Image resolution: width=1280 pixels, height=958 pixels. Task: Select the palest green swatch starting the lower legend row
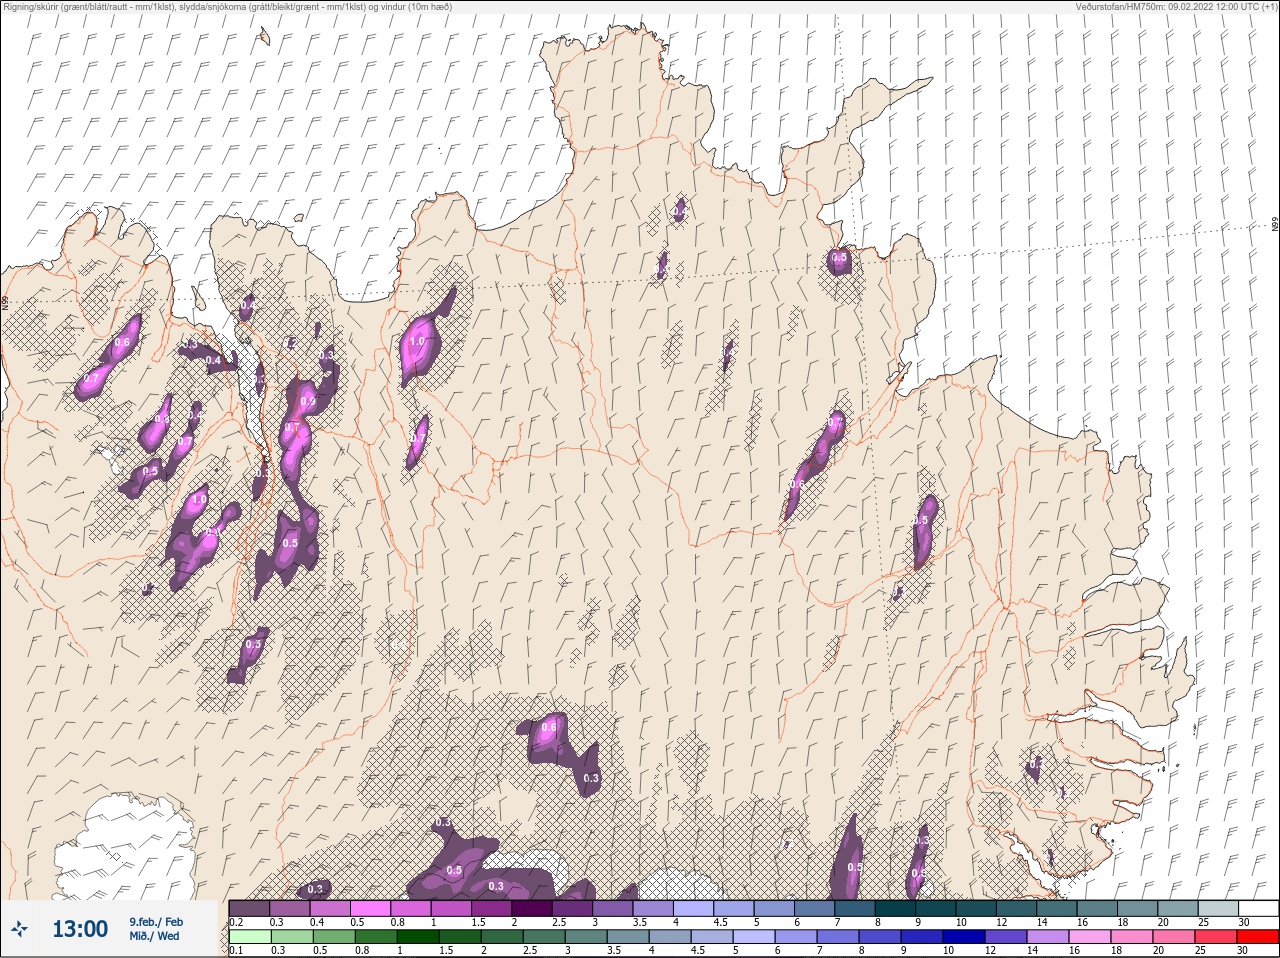[x=250, y=936]
